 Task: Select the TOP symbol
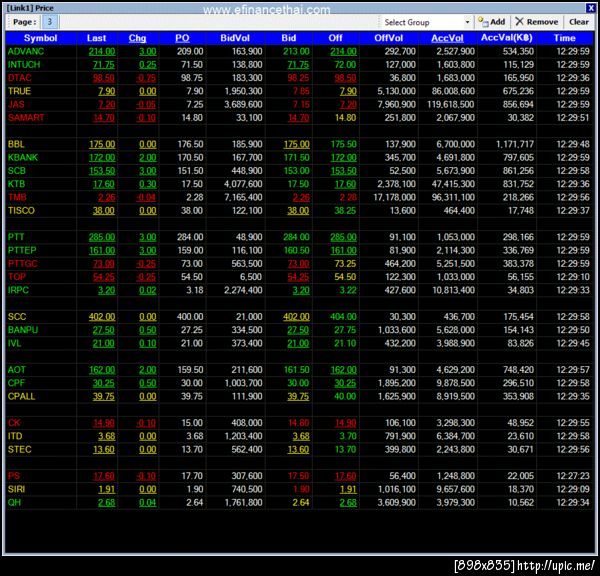pyautogui.click(x=17, y=277)
